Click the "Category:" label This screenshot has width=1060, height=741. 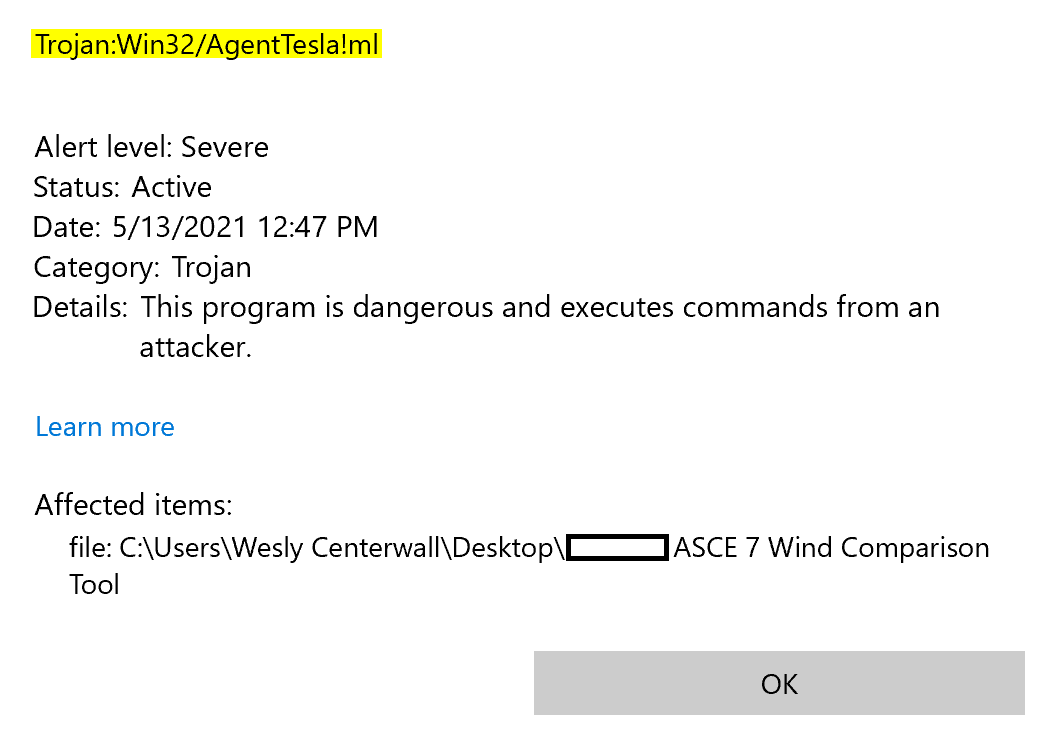pos(96,268)
